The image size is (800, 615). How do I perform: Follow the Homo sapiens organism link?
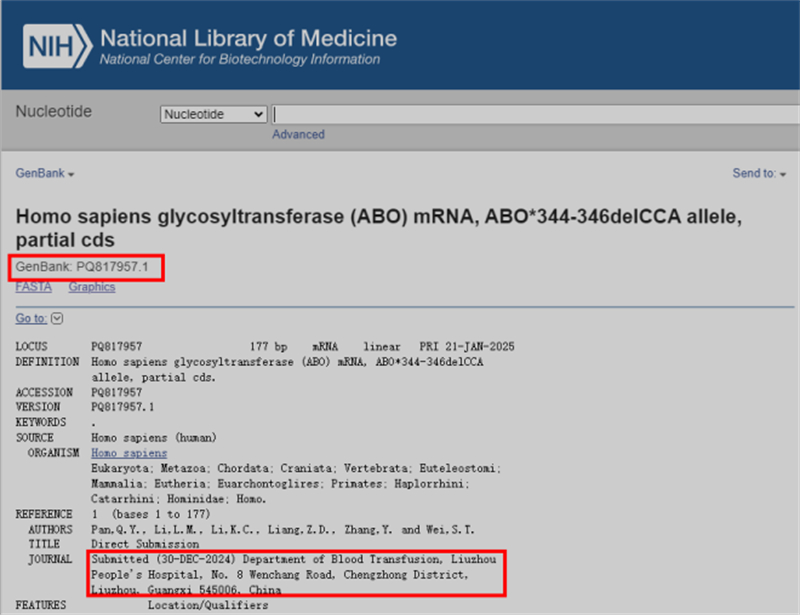click(x=129, y=453)
